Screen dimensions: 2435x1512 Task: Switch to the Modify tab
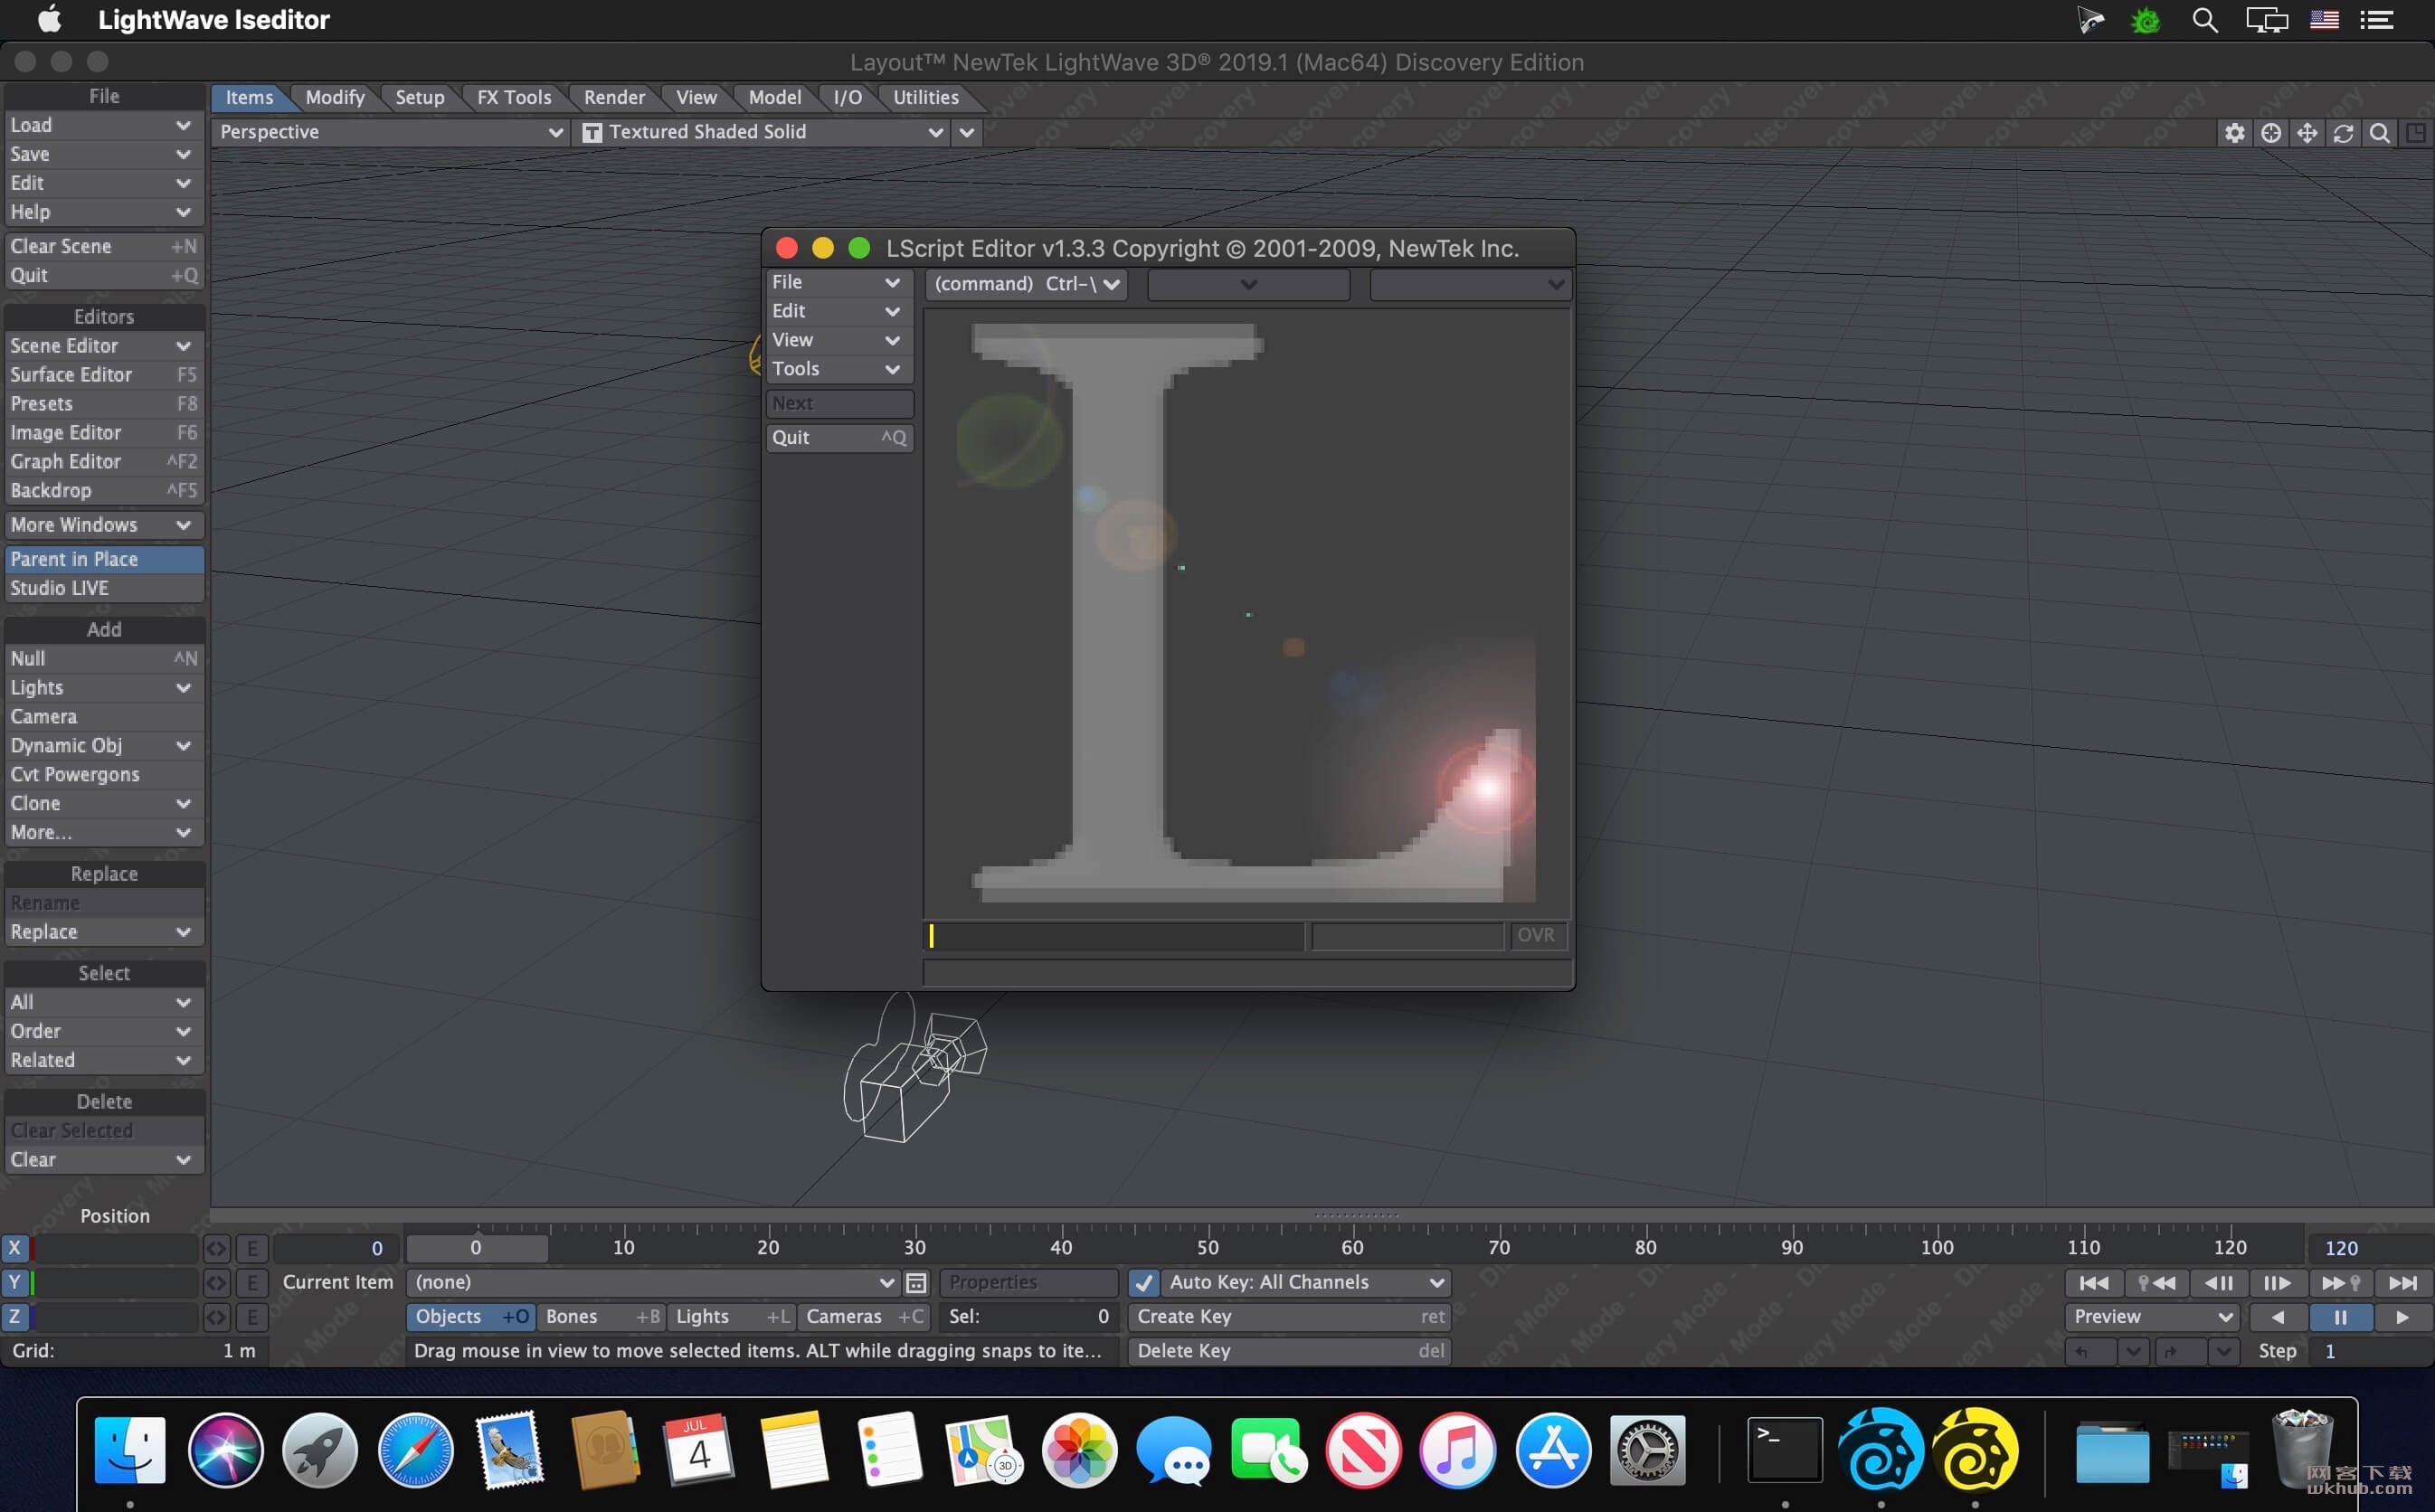(335, 97)
